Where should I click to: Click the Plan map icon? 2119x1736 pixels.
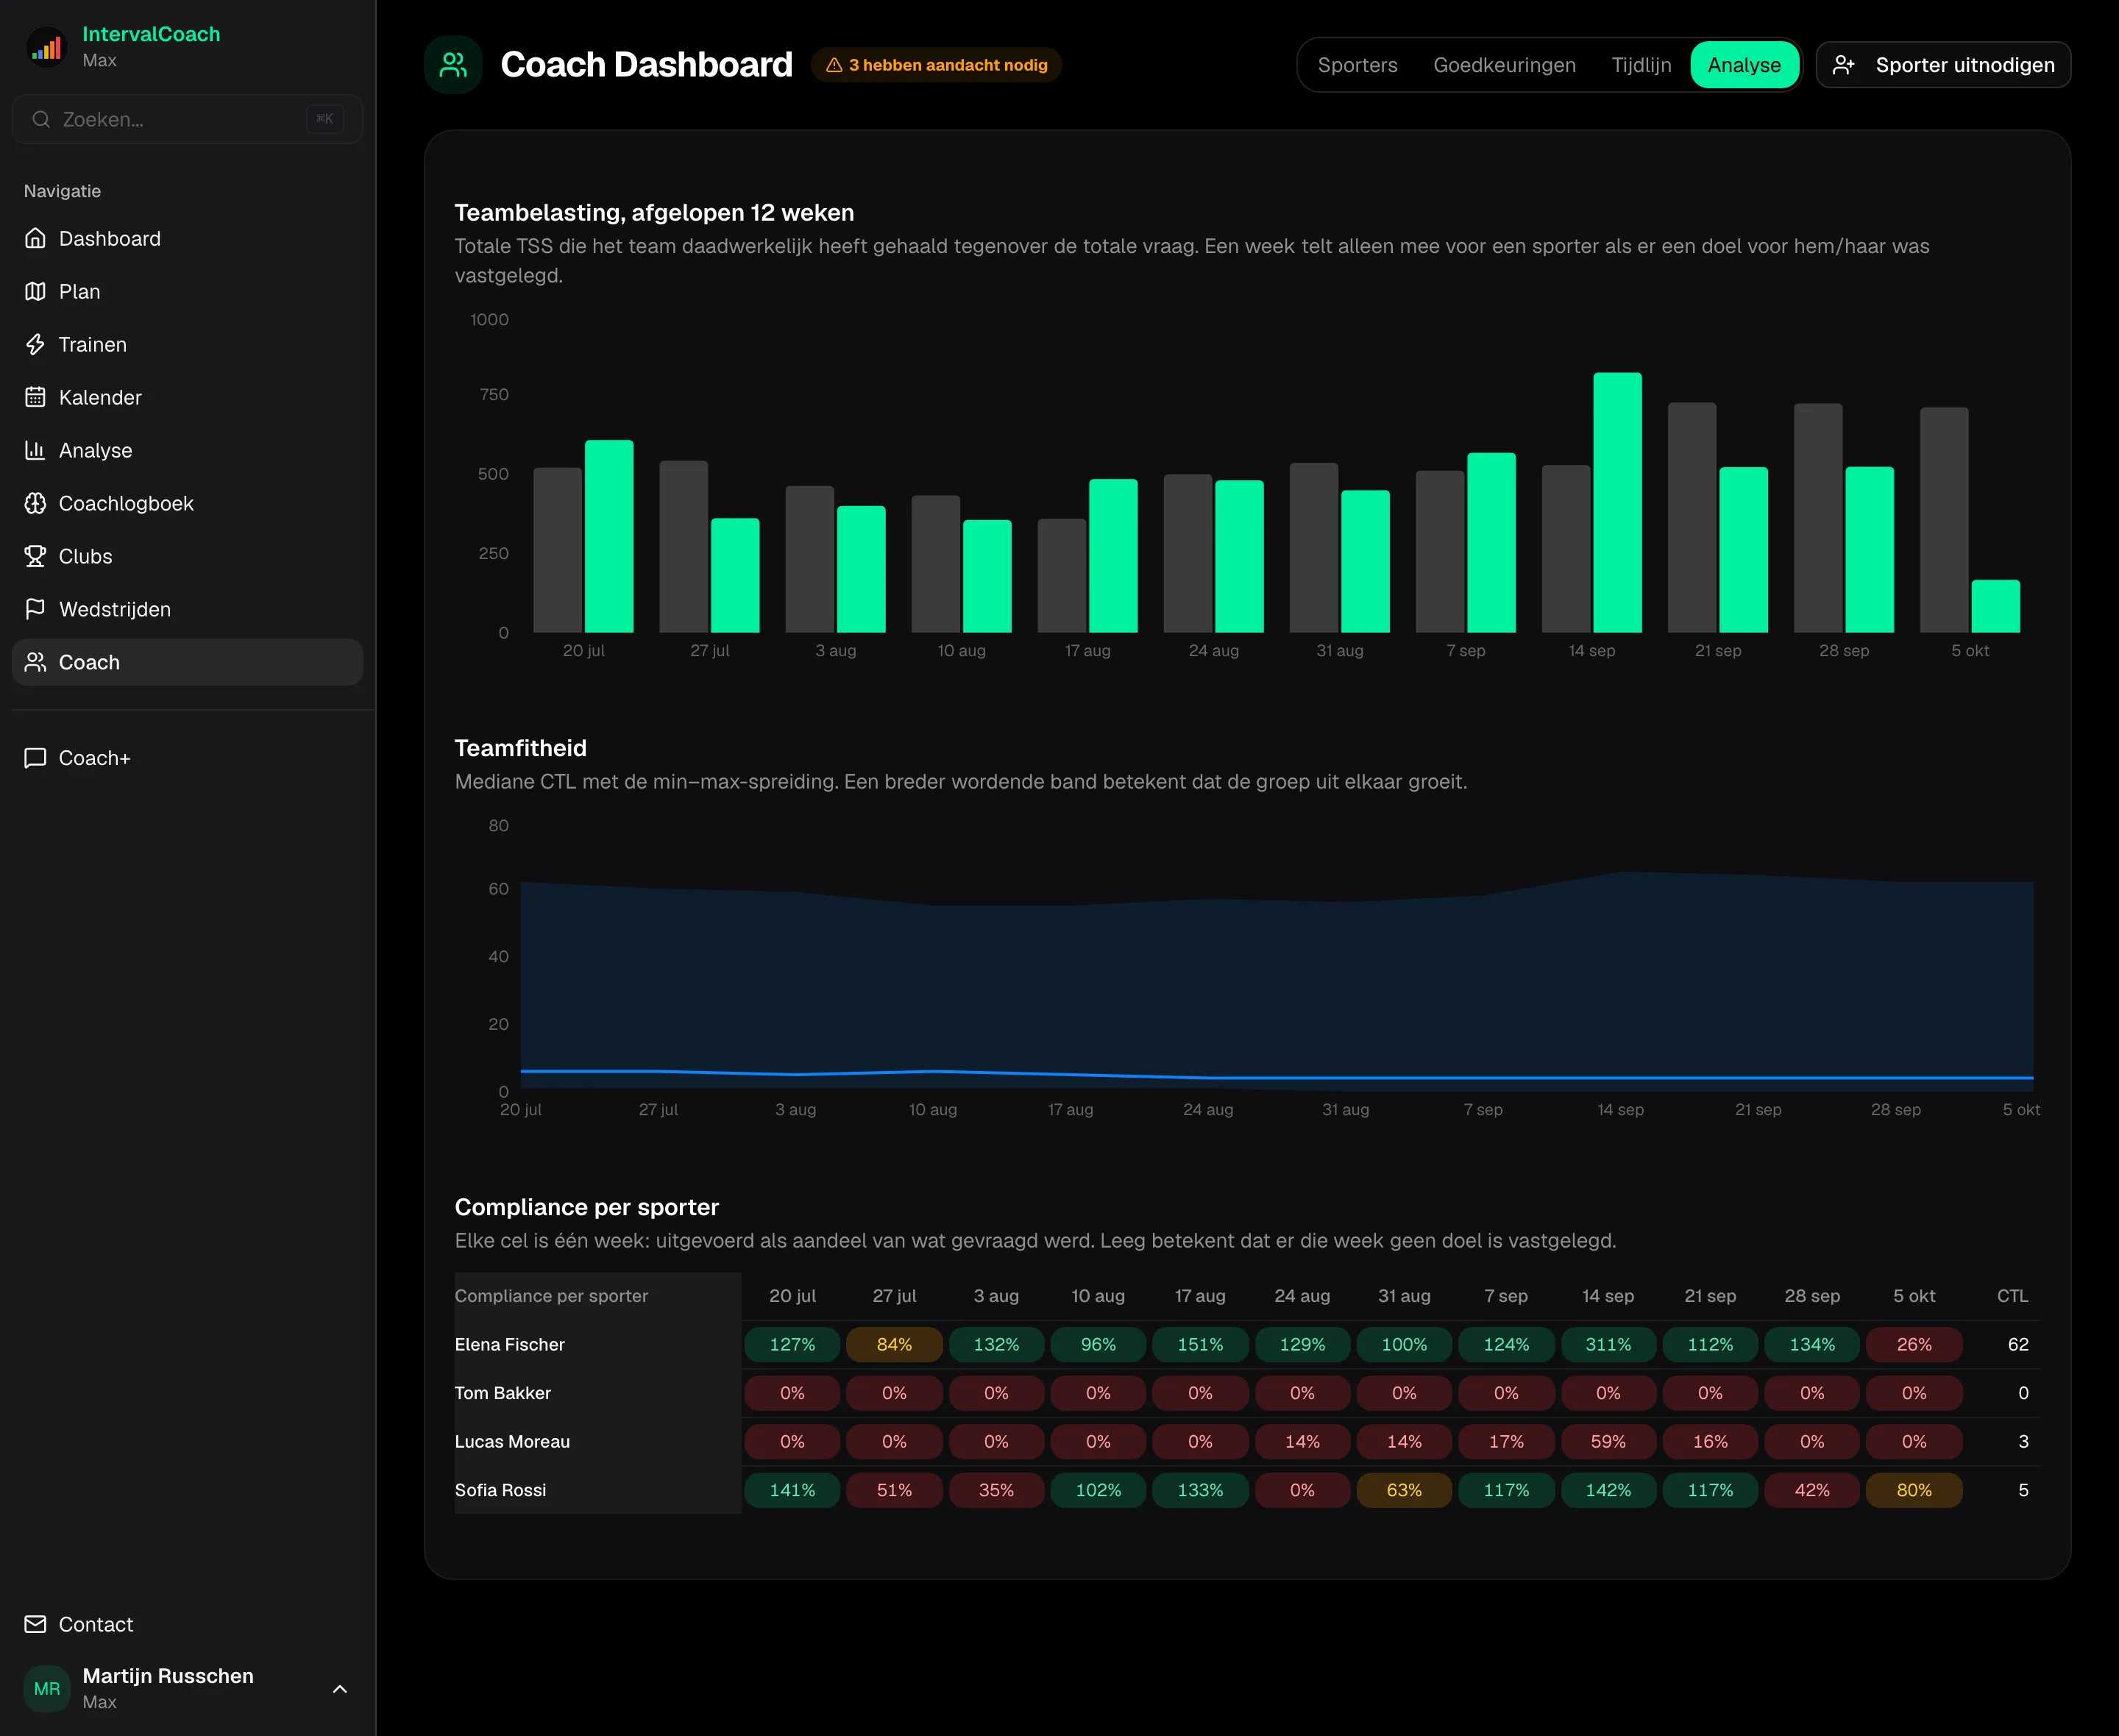pos(35,291)
